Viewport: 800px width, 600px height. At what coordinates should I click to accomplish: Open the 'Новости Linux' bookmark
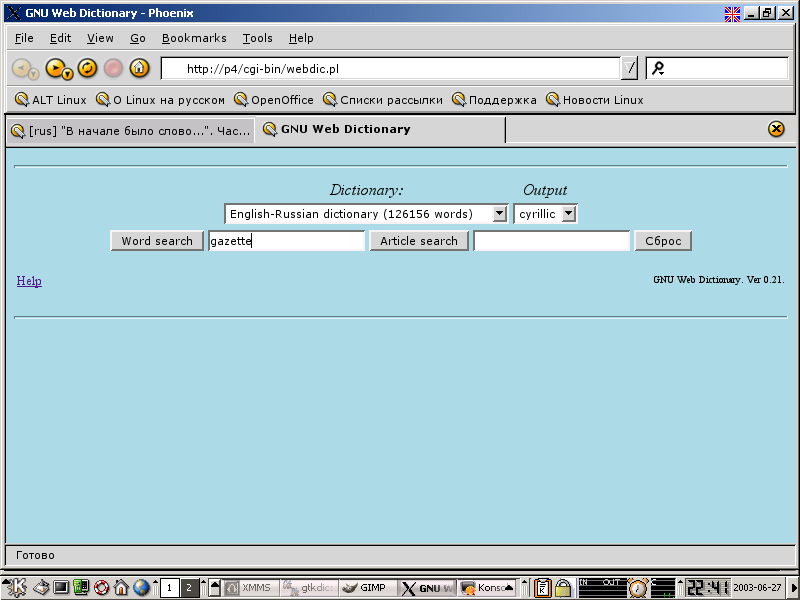594,100
